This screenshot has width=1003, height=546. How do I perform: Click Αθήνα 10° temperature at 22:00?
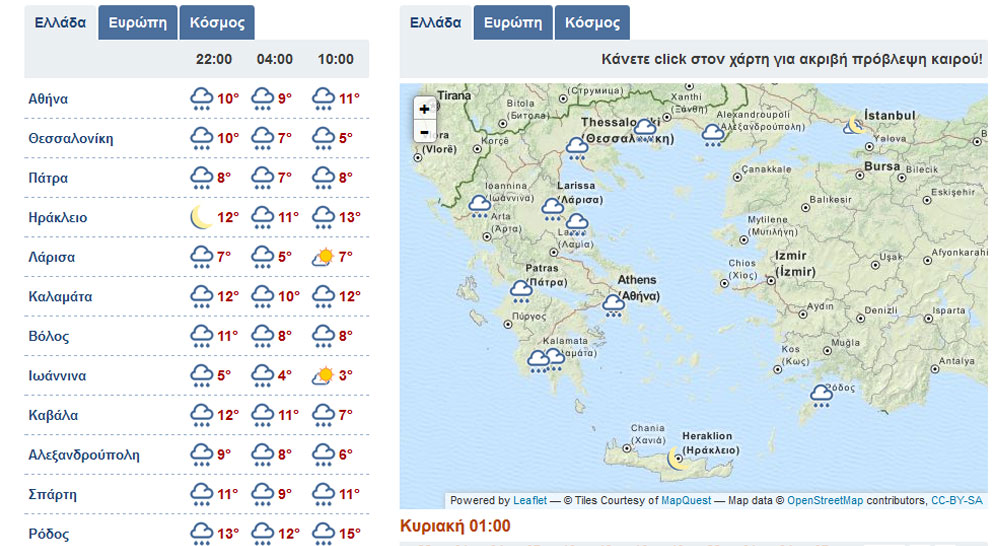pos(228,99)
